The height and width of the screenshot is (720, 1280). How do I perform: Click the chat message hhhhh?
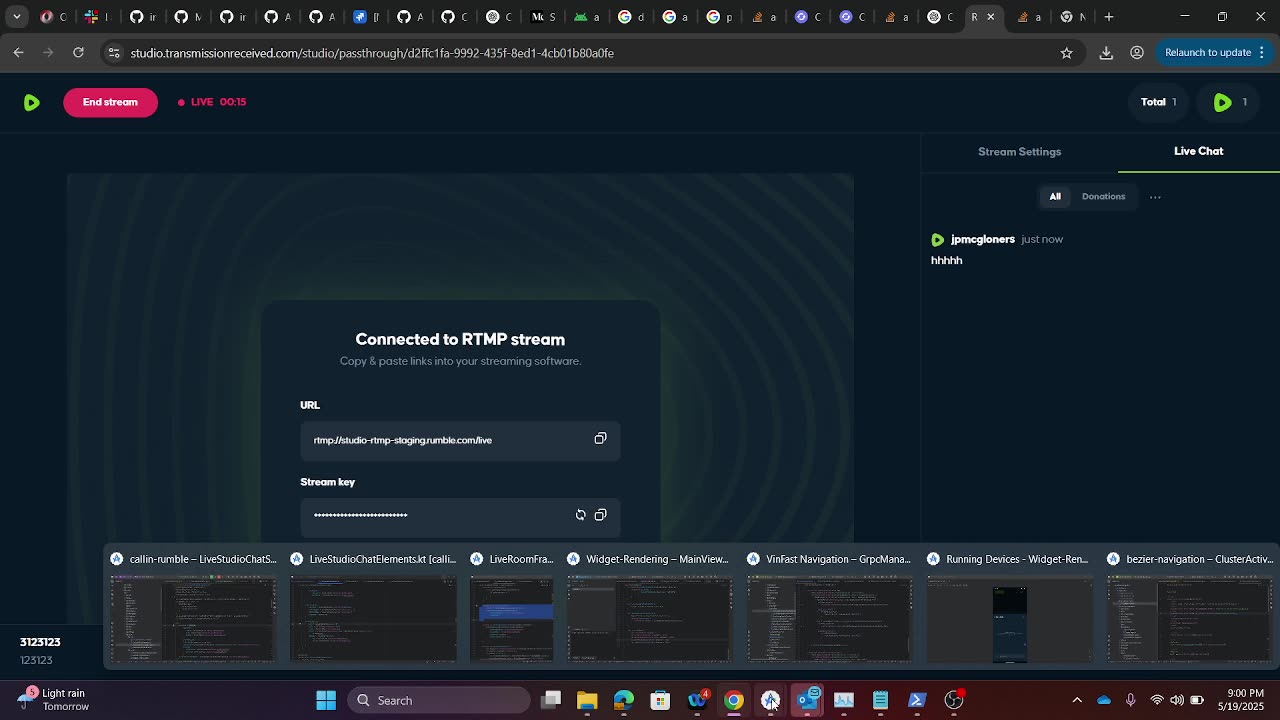click(946, 260)
